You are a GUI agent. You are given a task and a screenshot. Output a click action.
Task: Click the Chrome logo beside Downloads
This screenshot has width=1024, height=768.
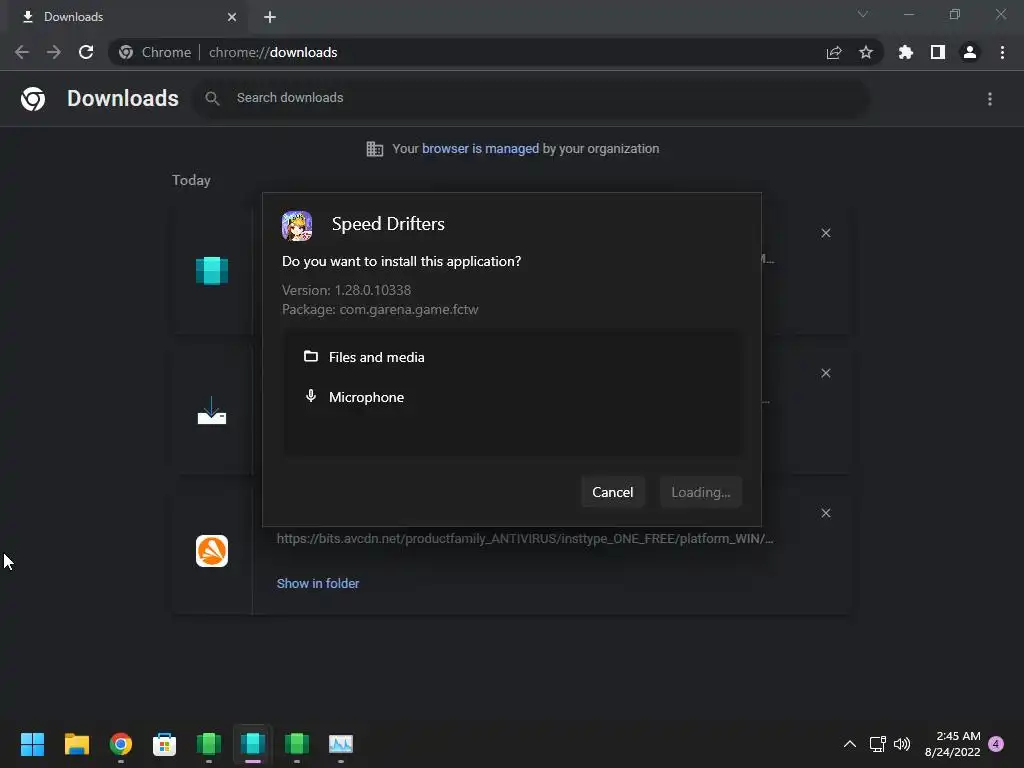(33, 99)
